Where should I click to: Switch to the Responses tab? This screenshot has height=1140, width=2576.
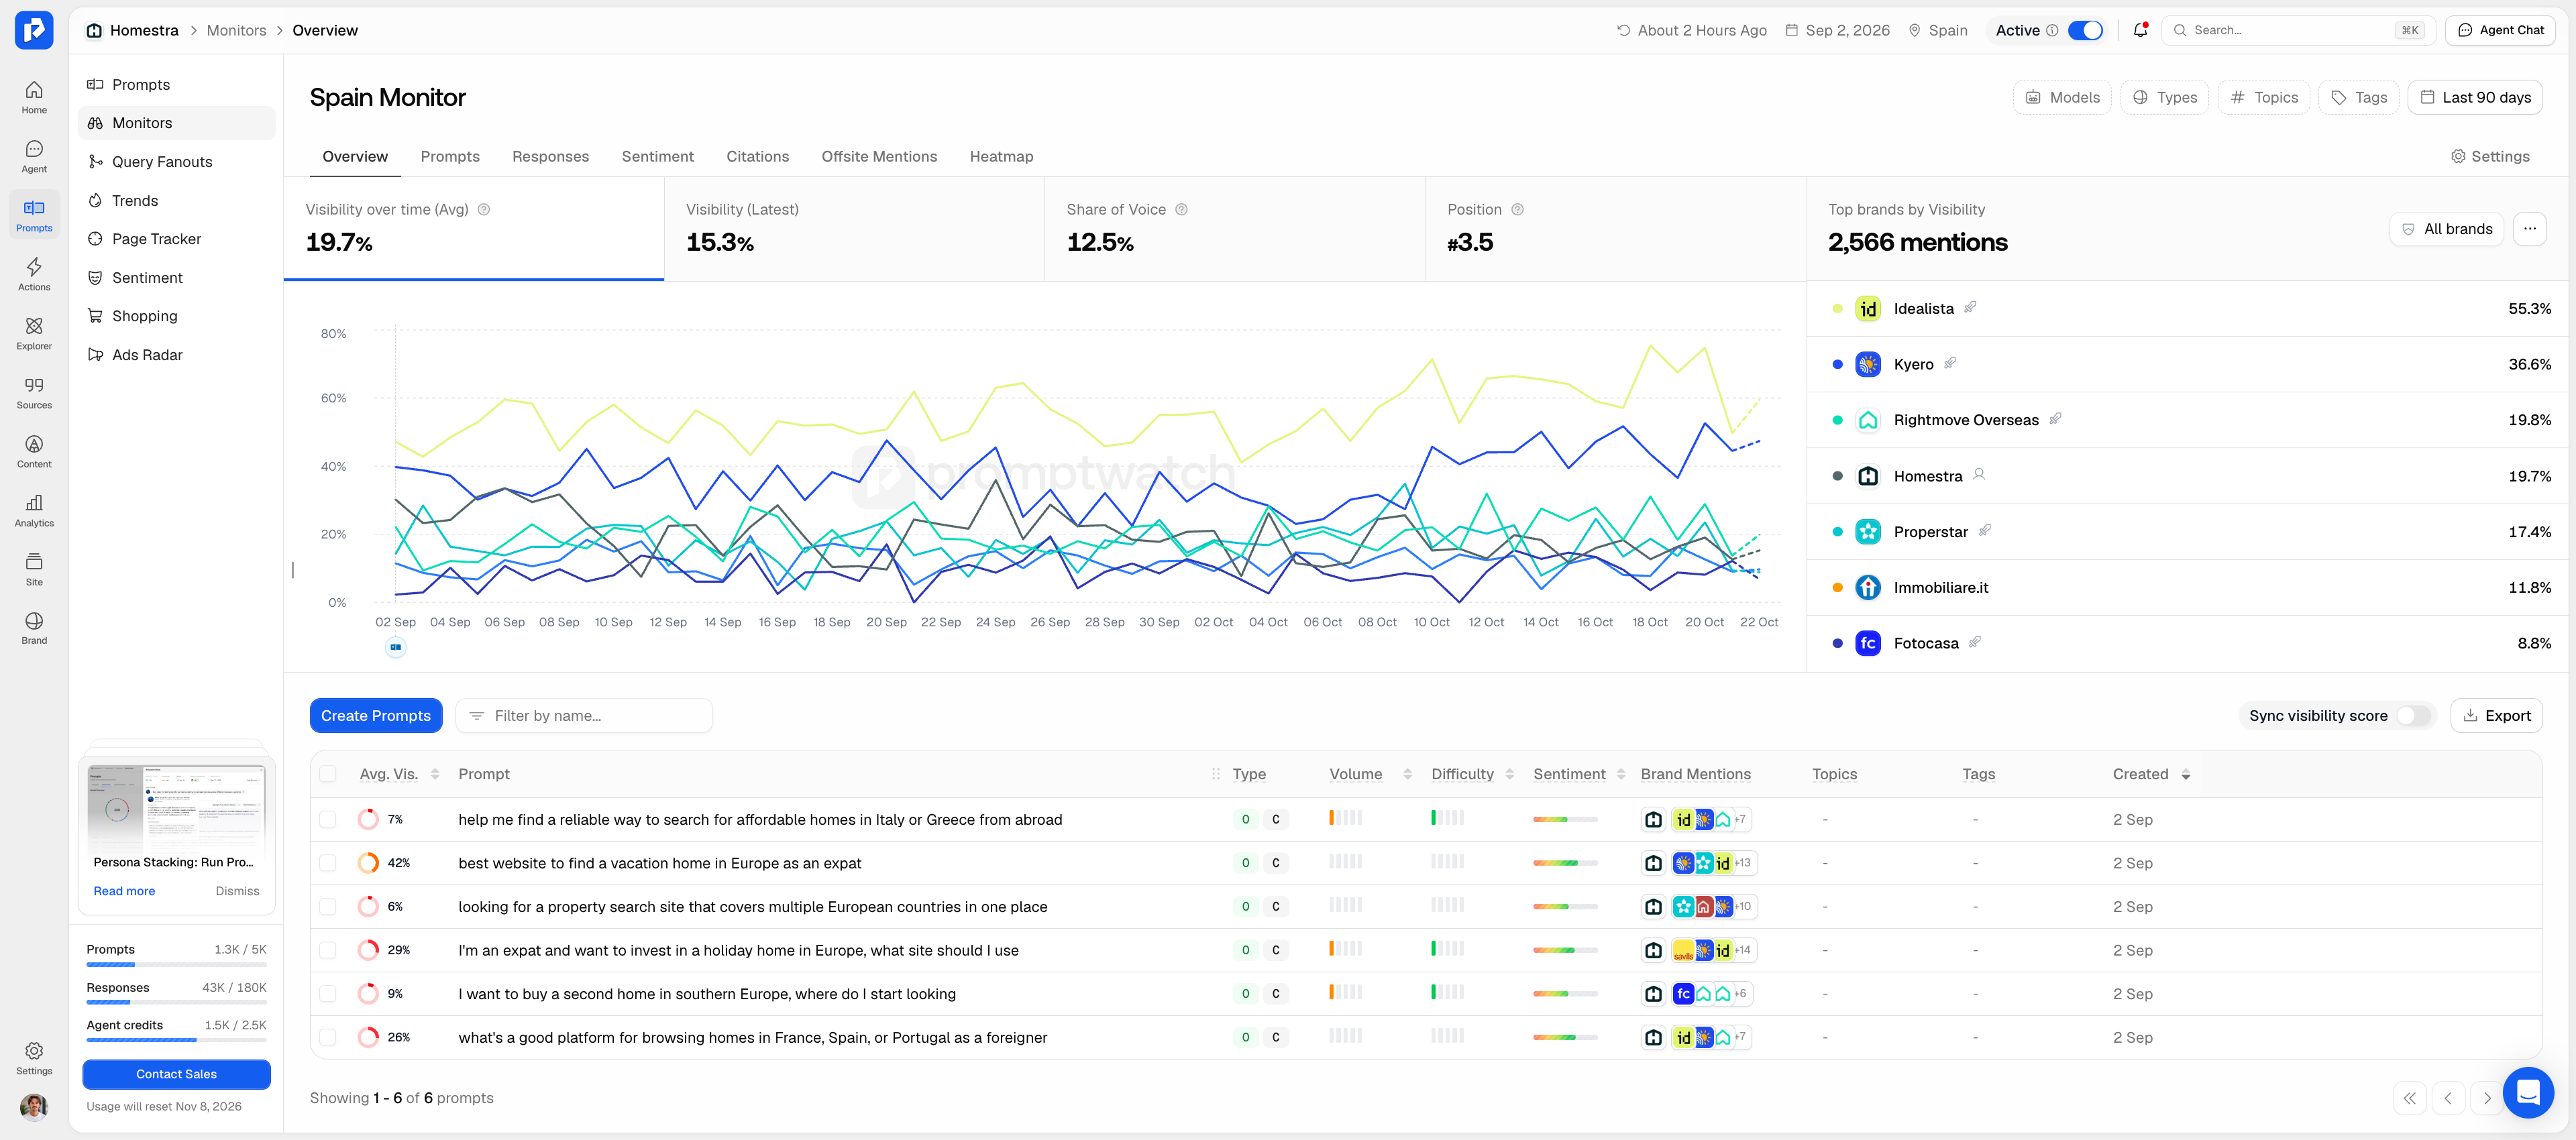(x=550, y=157)
